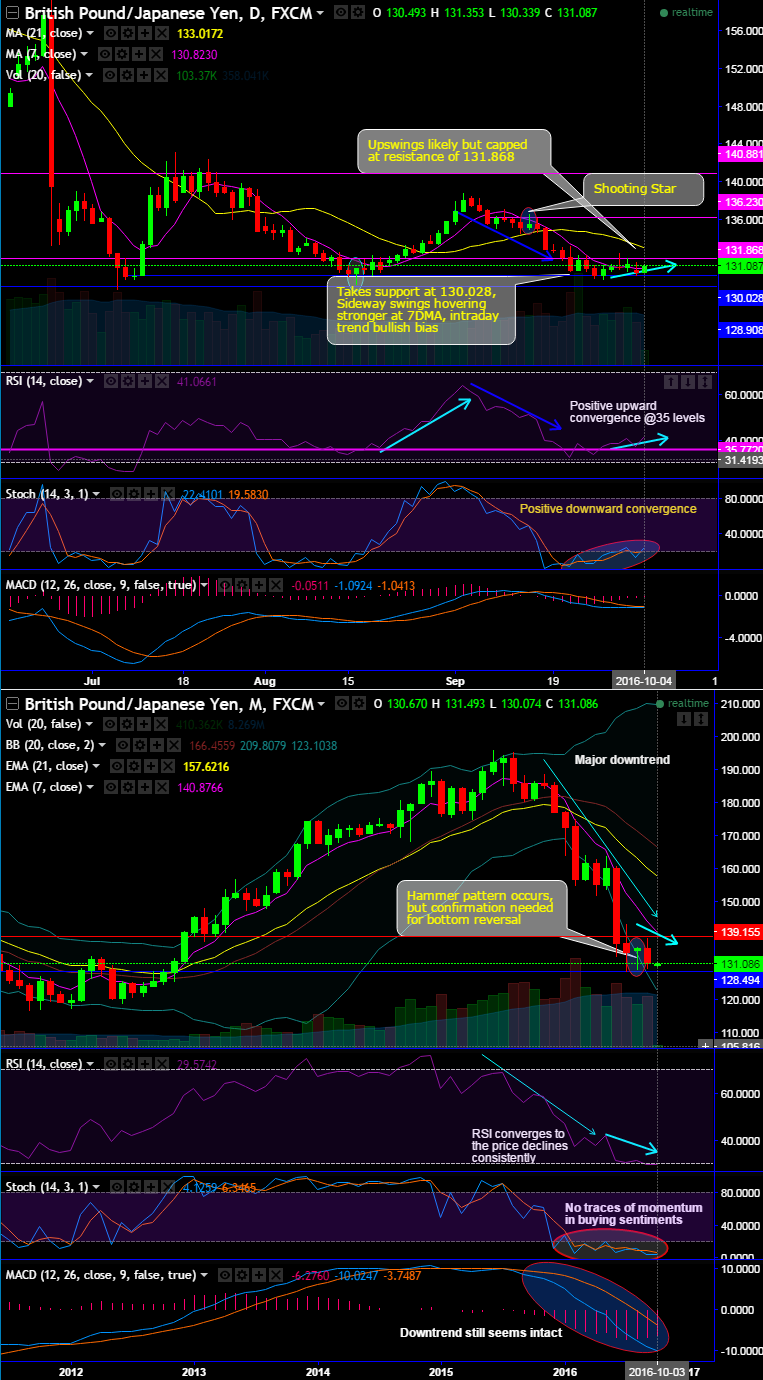Remove the daily MACD indicator

(x=275, y=586)
